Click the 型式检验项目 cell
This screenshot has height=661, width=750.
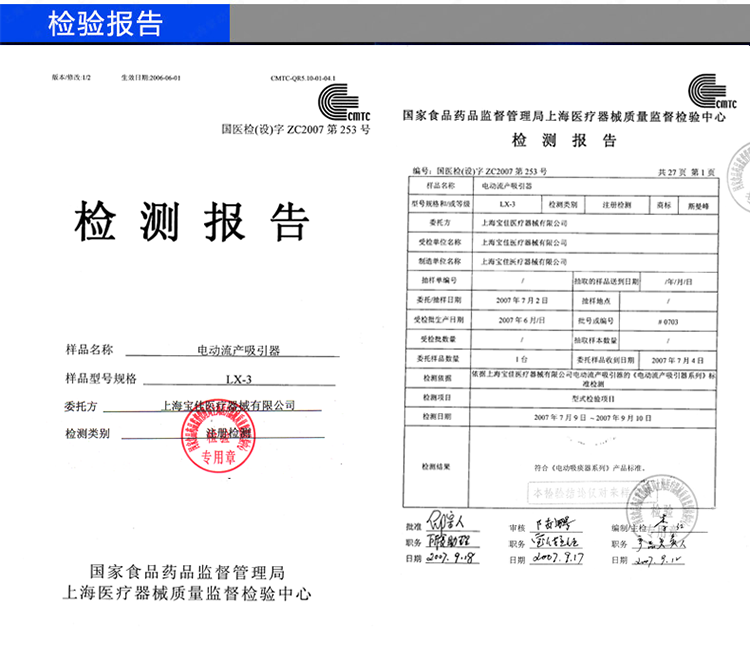(593, 398)
